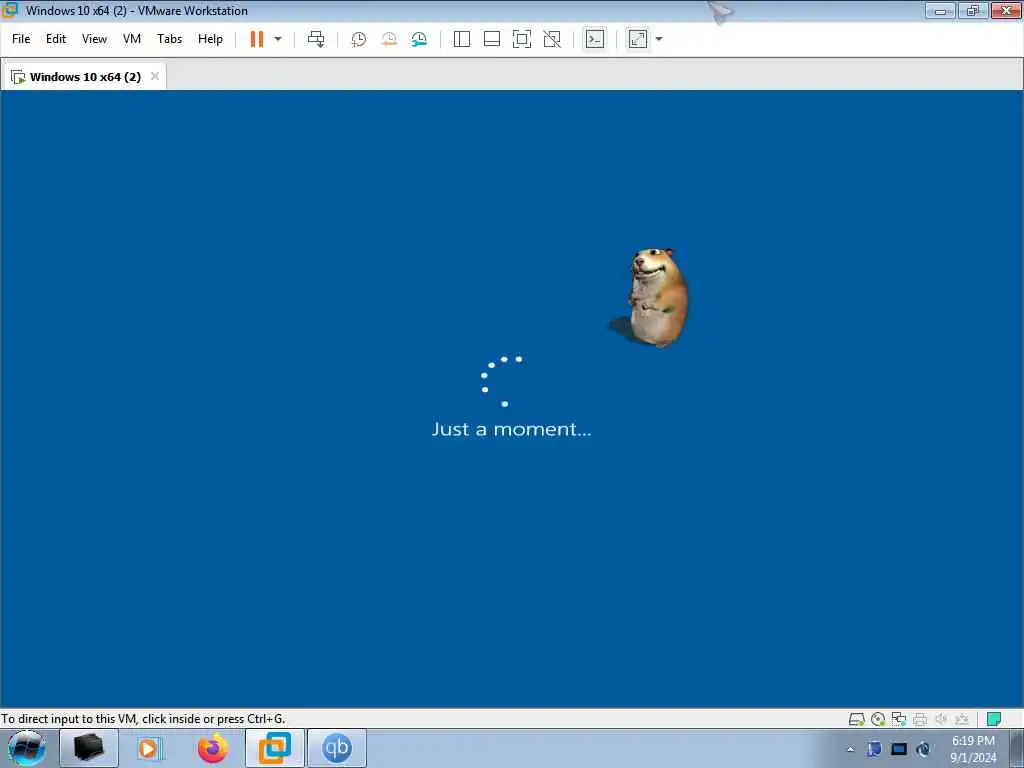Click the VMware icon in the title bar

click(x=9, y=10)
